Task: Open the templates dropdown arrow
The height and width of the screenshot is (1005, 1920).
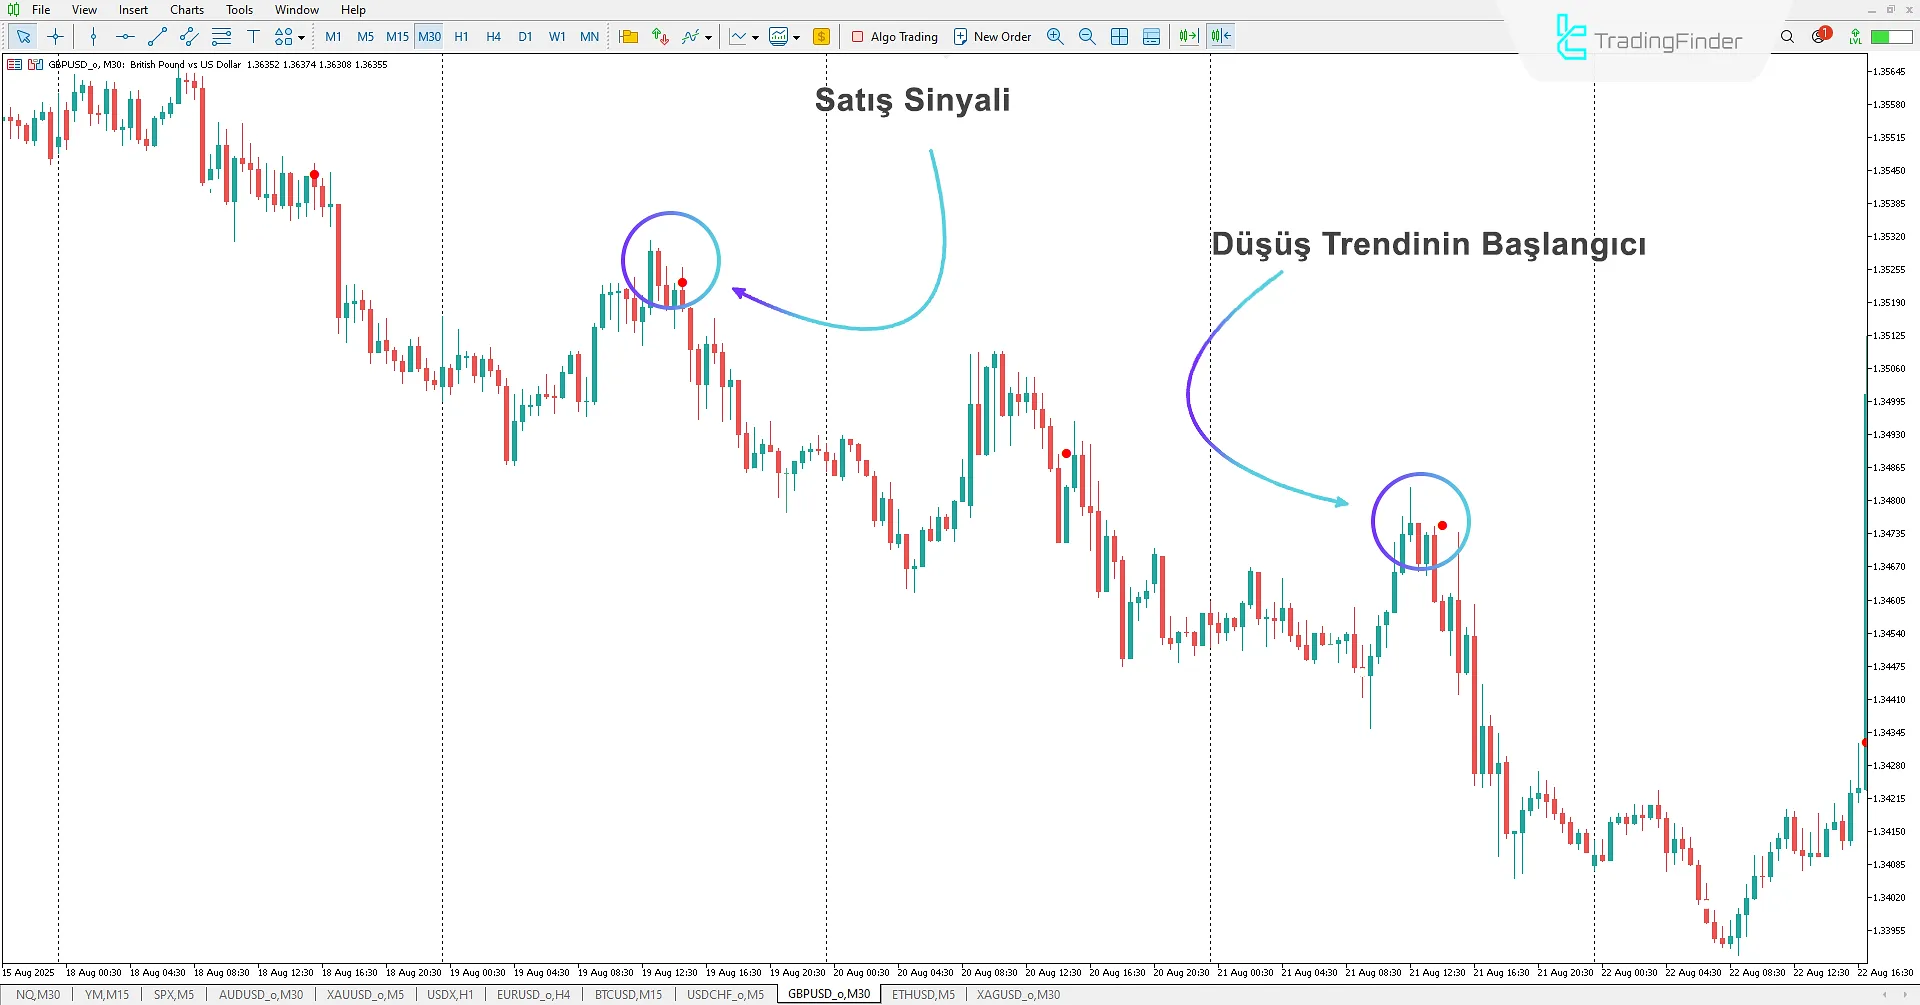Action: (x=796, y=37)
